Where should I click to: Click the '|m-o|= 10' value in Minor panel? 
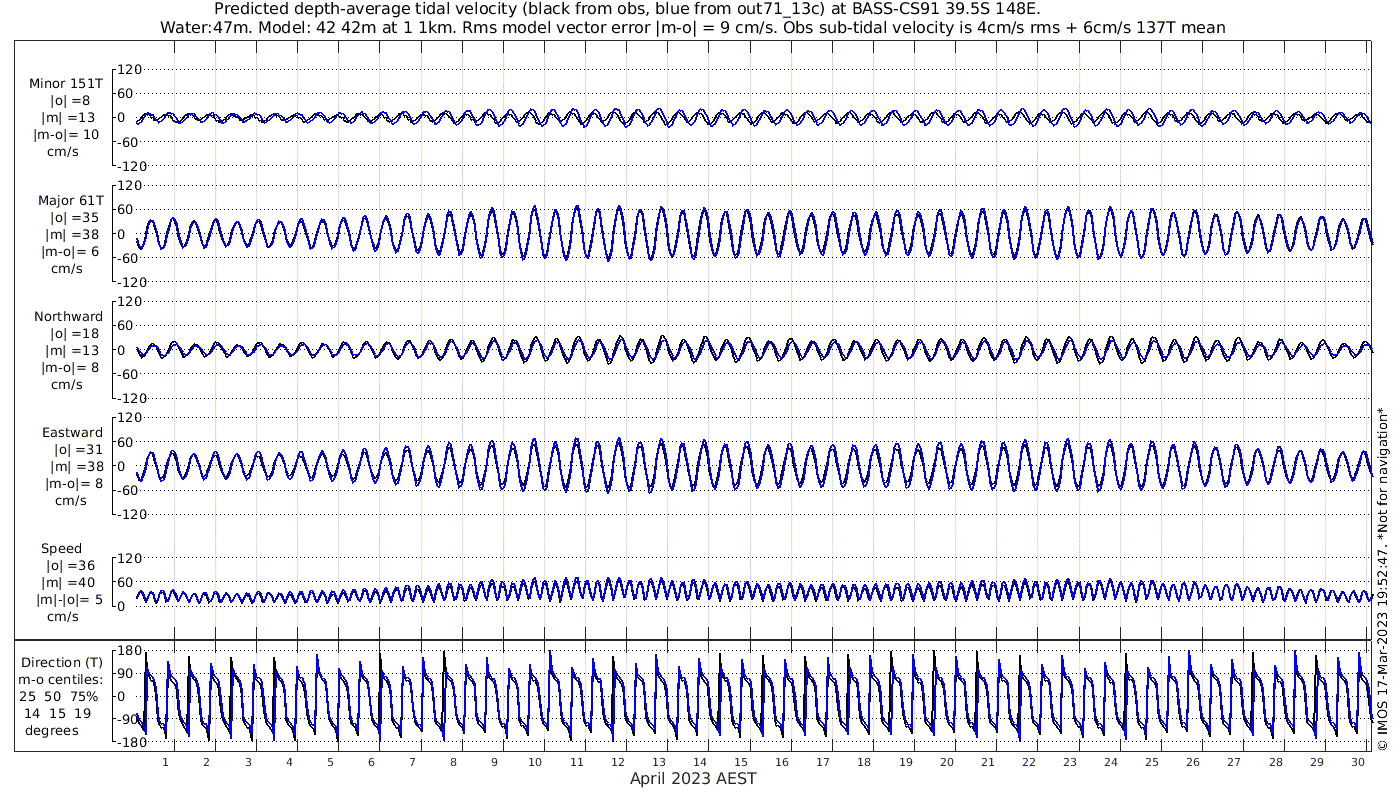point(66,135)
